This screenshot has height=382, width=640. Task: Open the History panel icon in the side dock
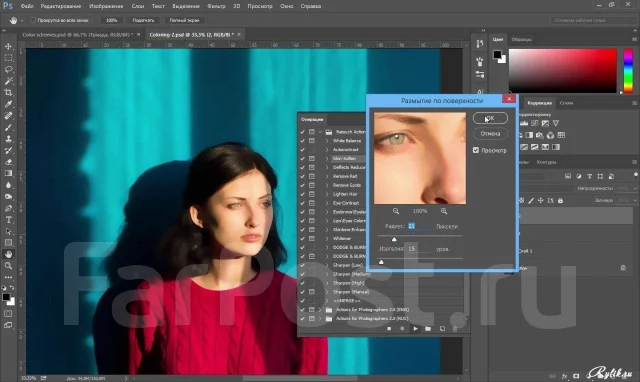point(480,43)
